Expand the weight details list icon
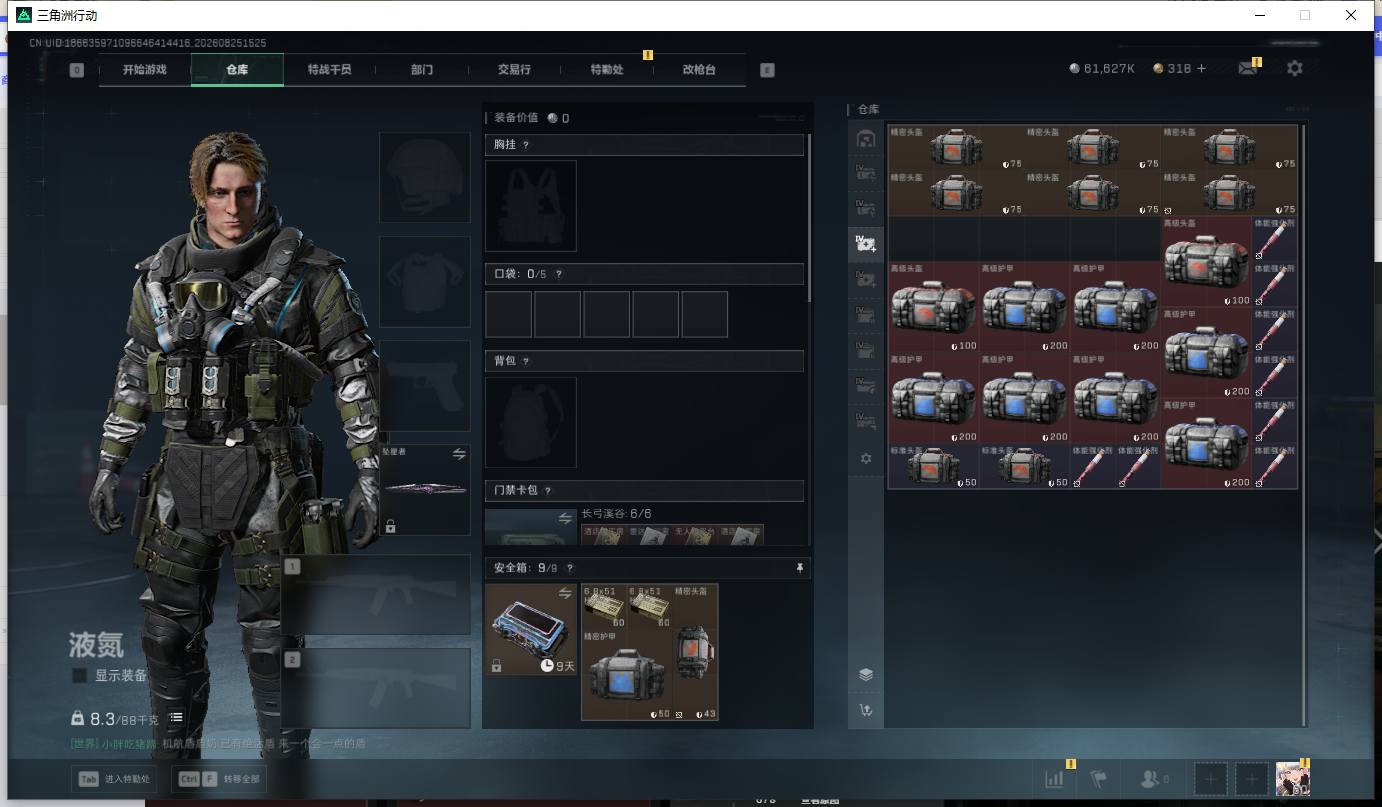Screen dimensions: 1382x807 [176, 718]
